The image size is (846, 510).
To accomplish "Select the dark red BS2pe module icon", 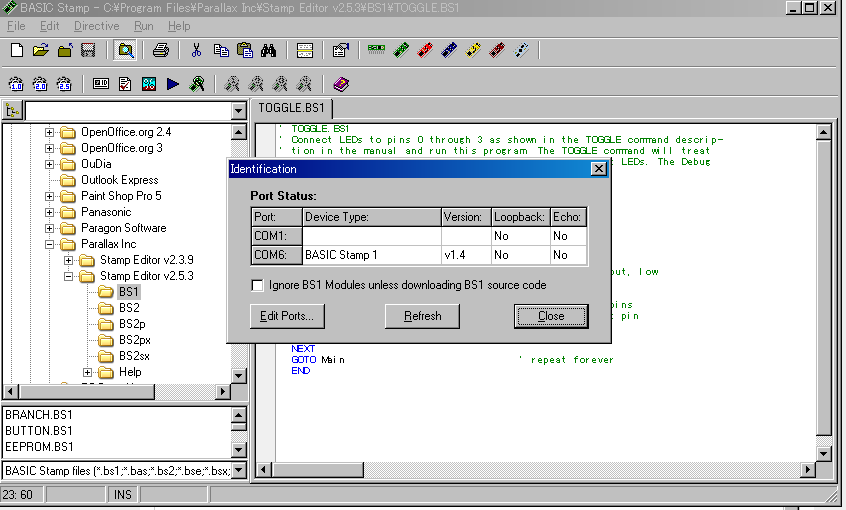I will click(x=497, y=51).
